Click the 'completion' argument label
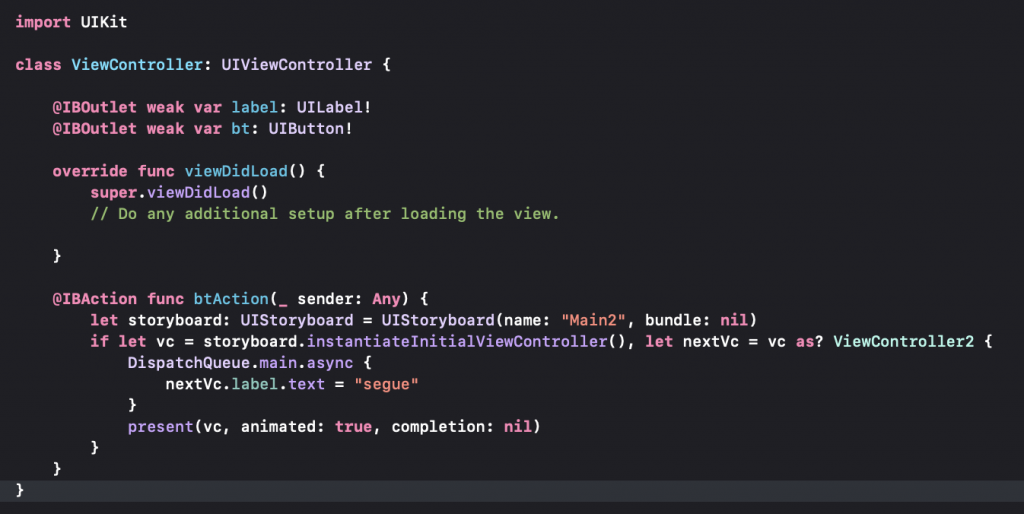 click(x=438, y=427)
